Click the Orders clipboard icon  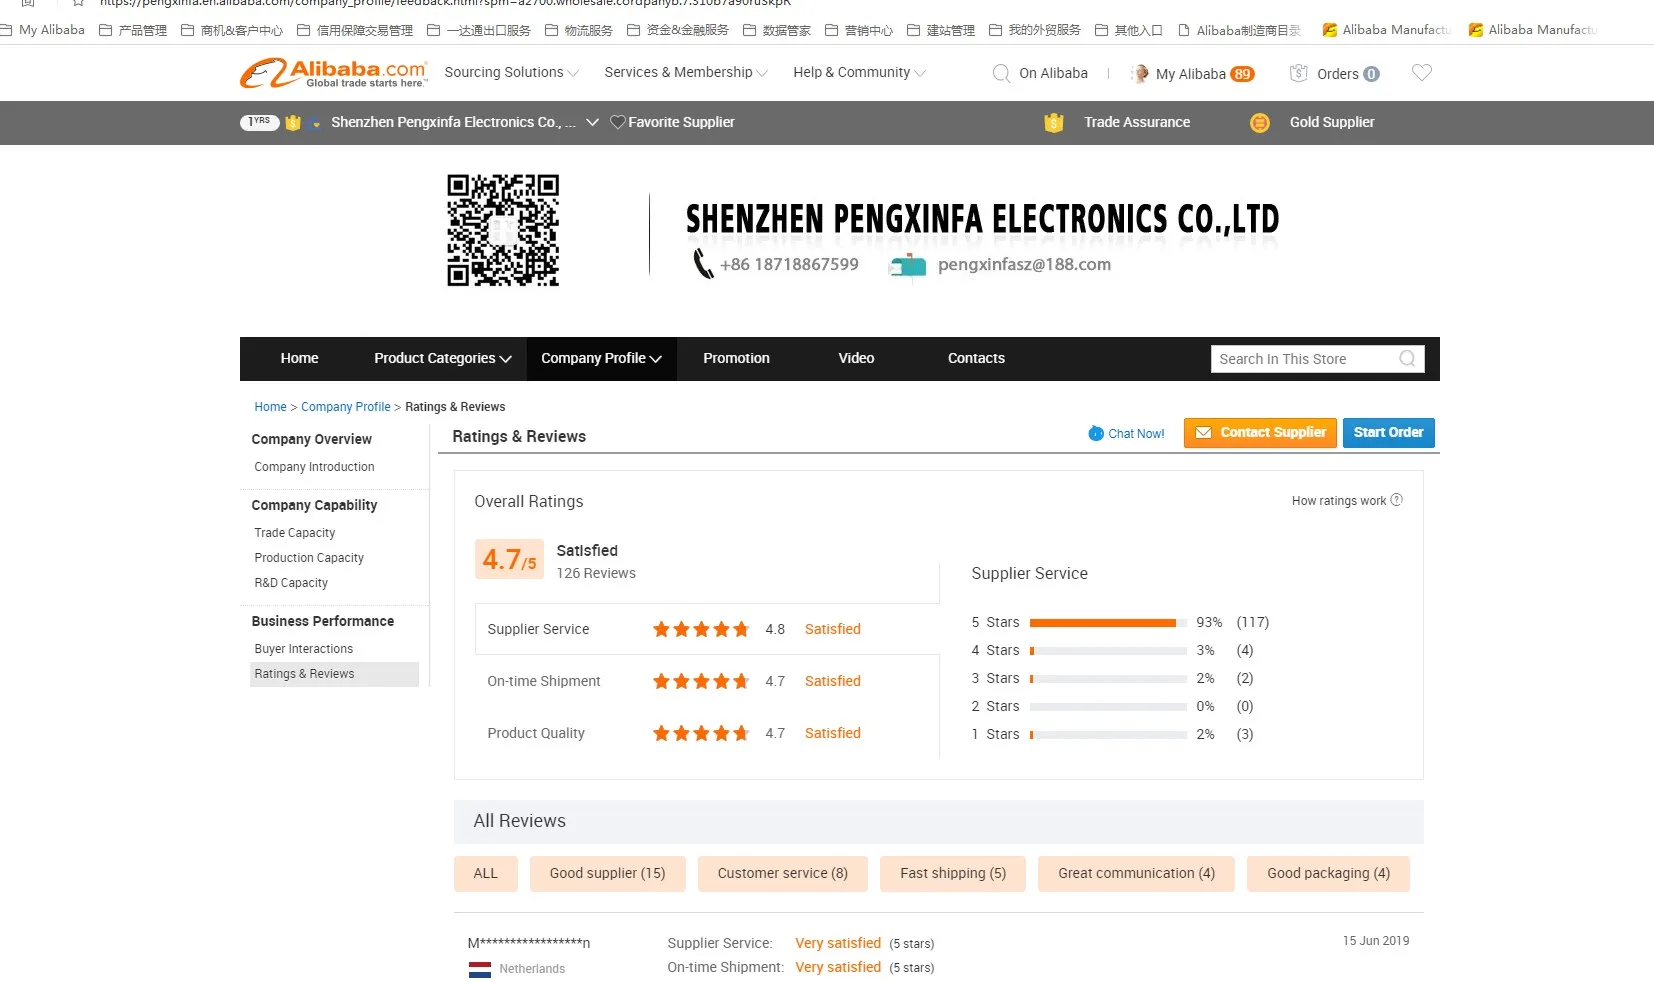(1299, 73)
